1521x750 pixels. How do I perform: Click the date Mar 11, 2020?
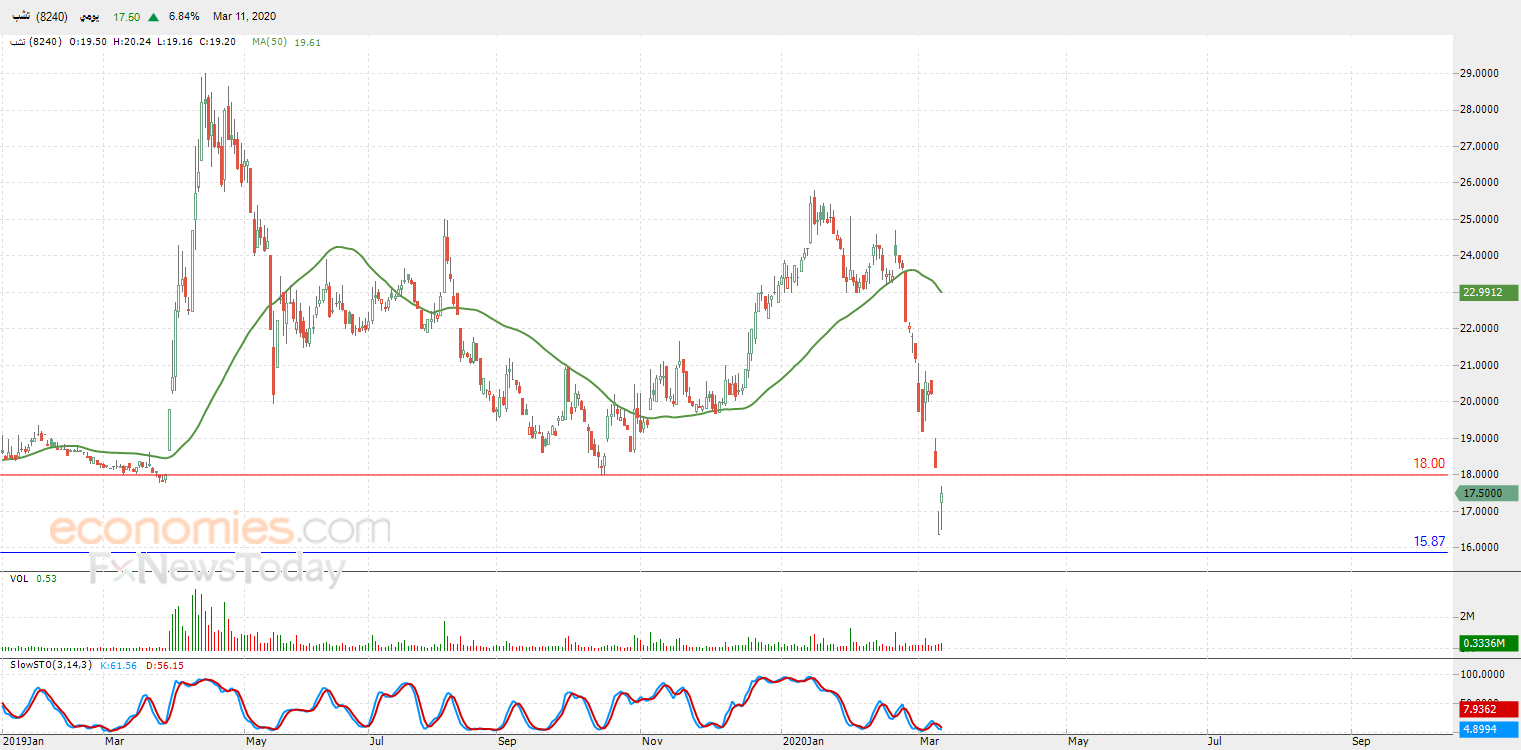point(243,17)
